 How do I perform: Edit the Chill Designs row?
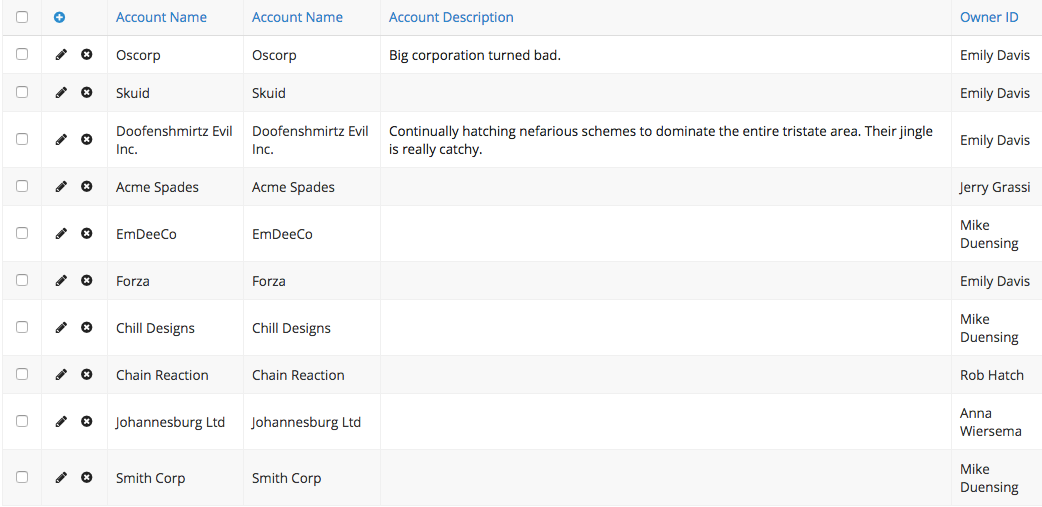[61, 328]
